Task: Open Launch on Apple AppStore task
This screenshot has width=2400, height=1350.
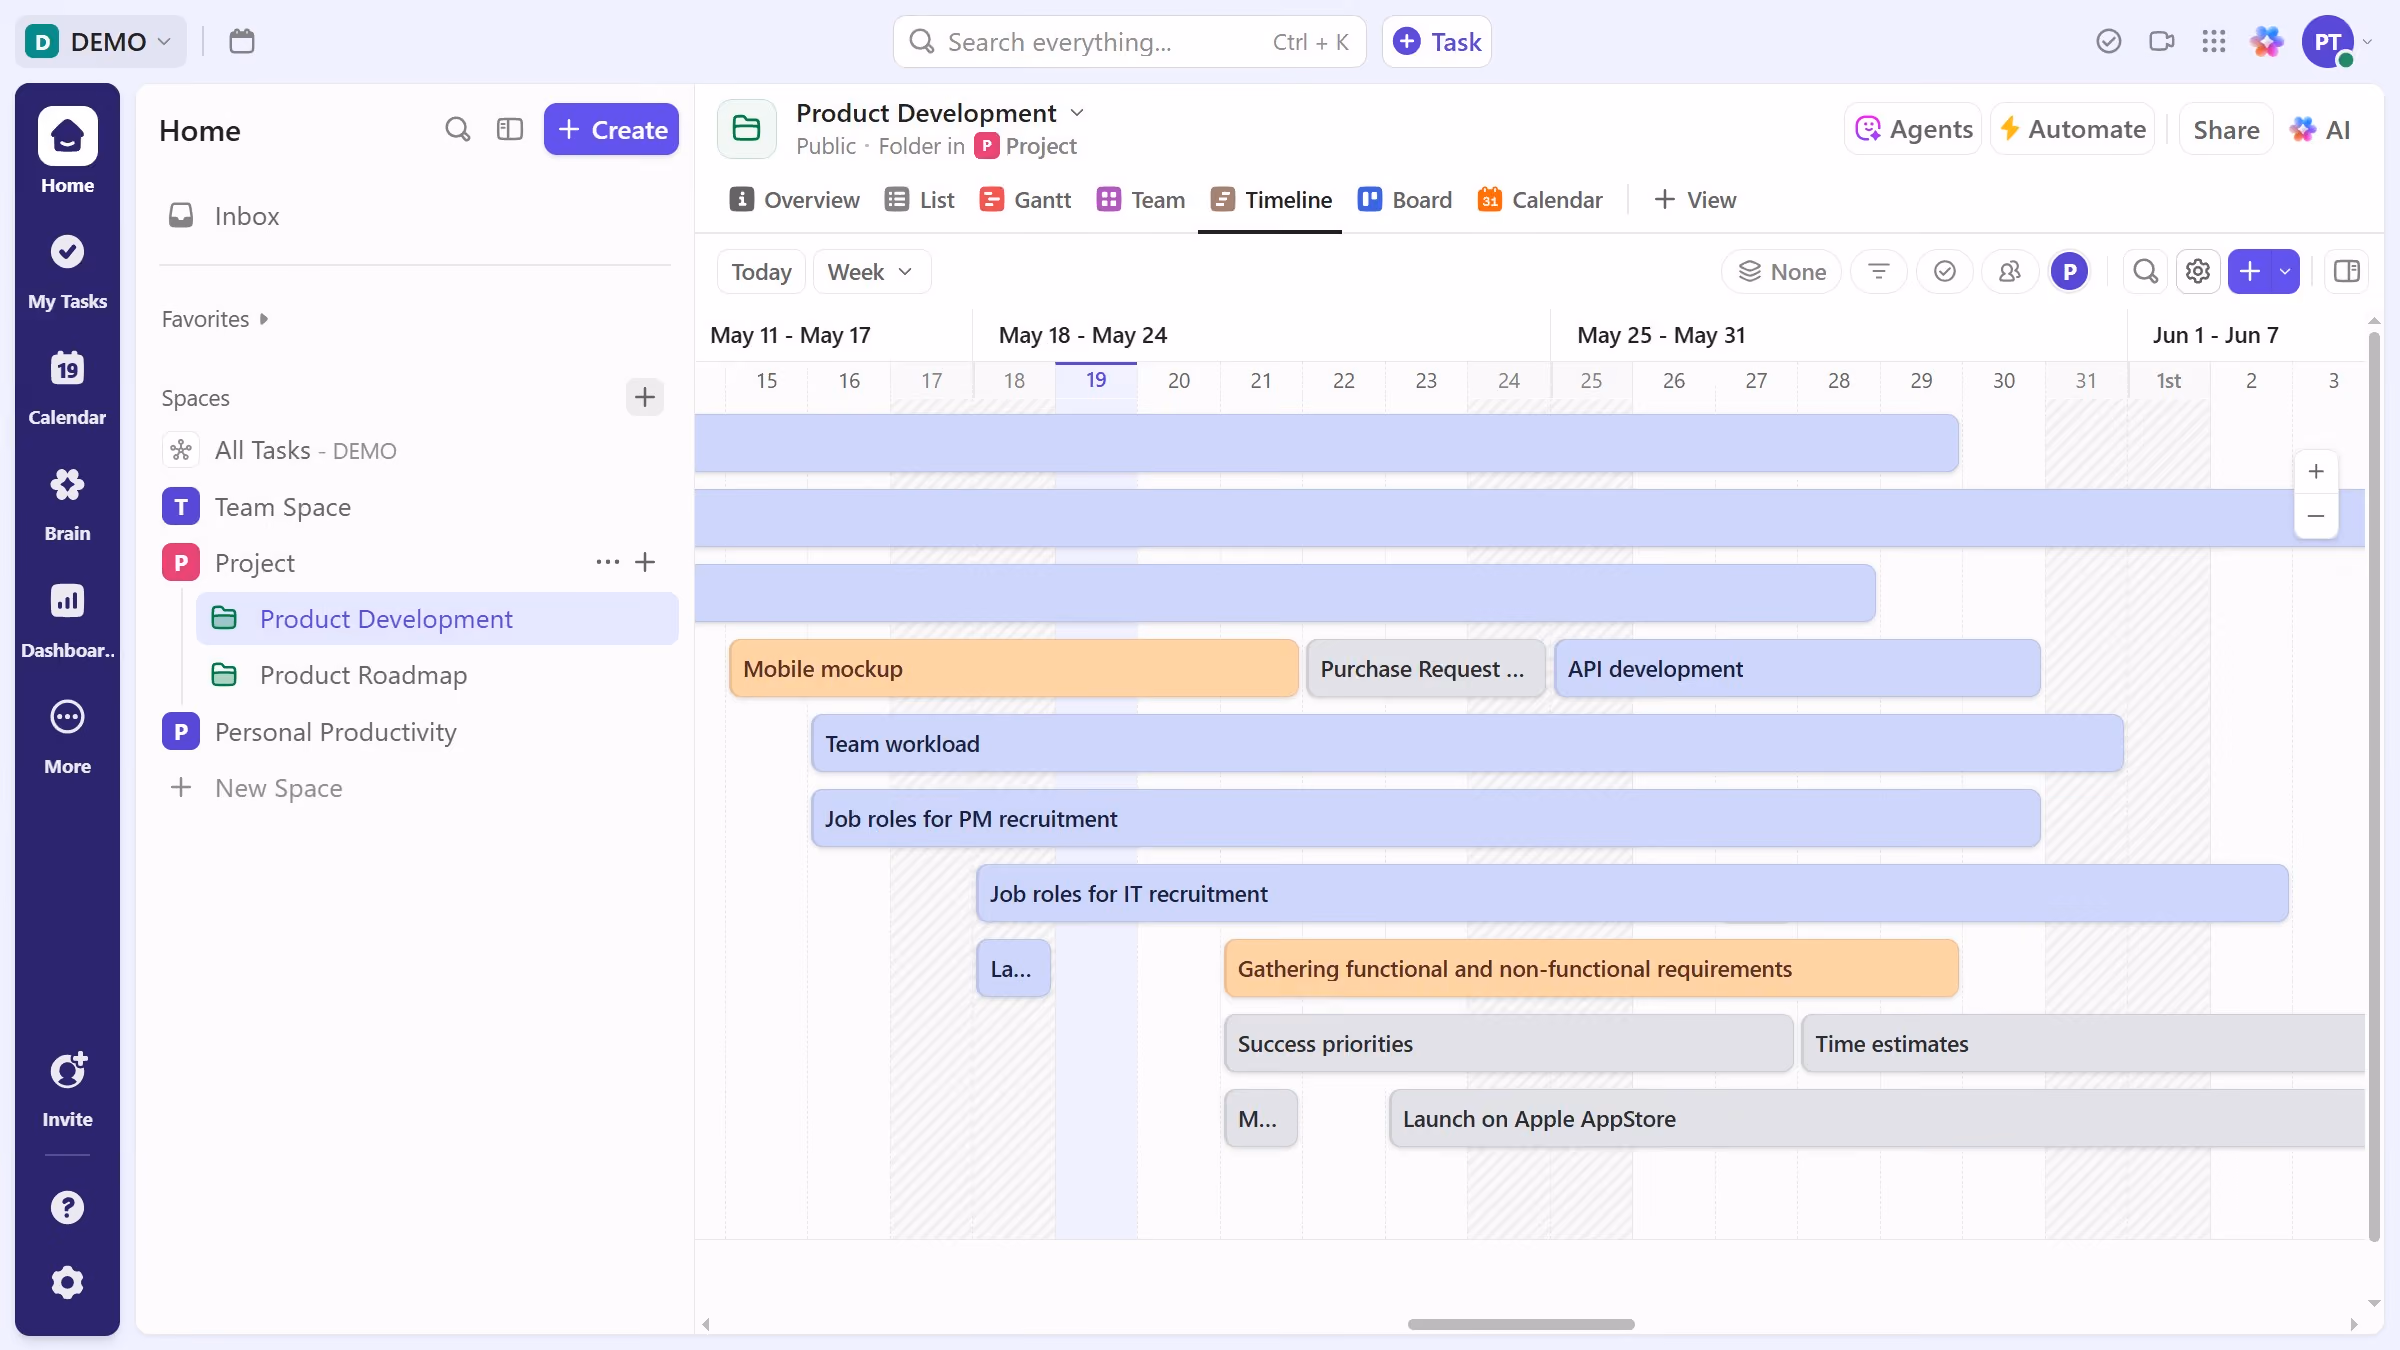Action: click(1877, 1118)
